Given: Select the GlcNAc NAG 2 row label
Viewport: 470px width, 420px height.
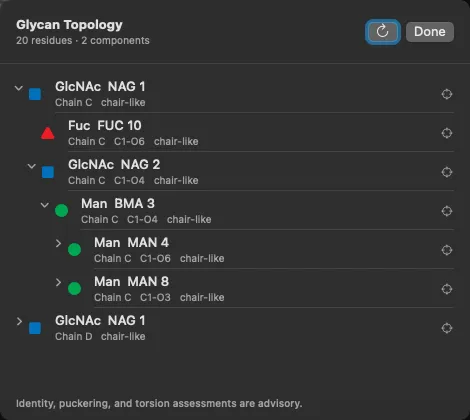Looking at the screenshot, I should tap(114, 165).
